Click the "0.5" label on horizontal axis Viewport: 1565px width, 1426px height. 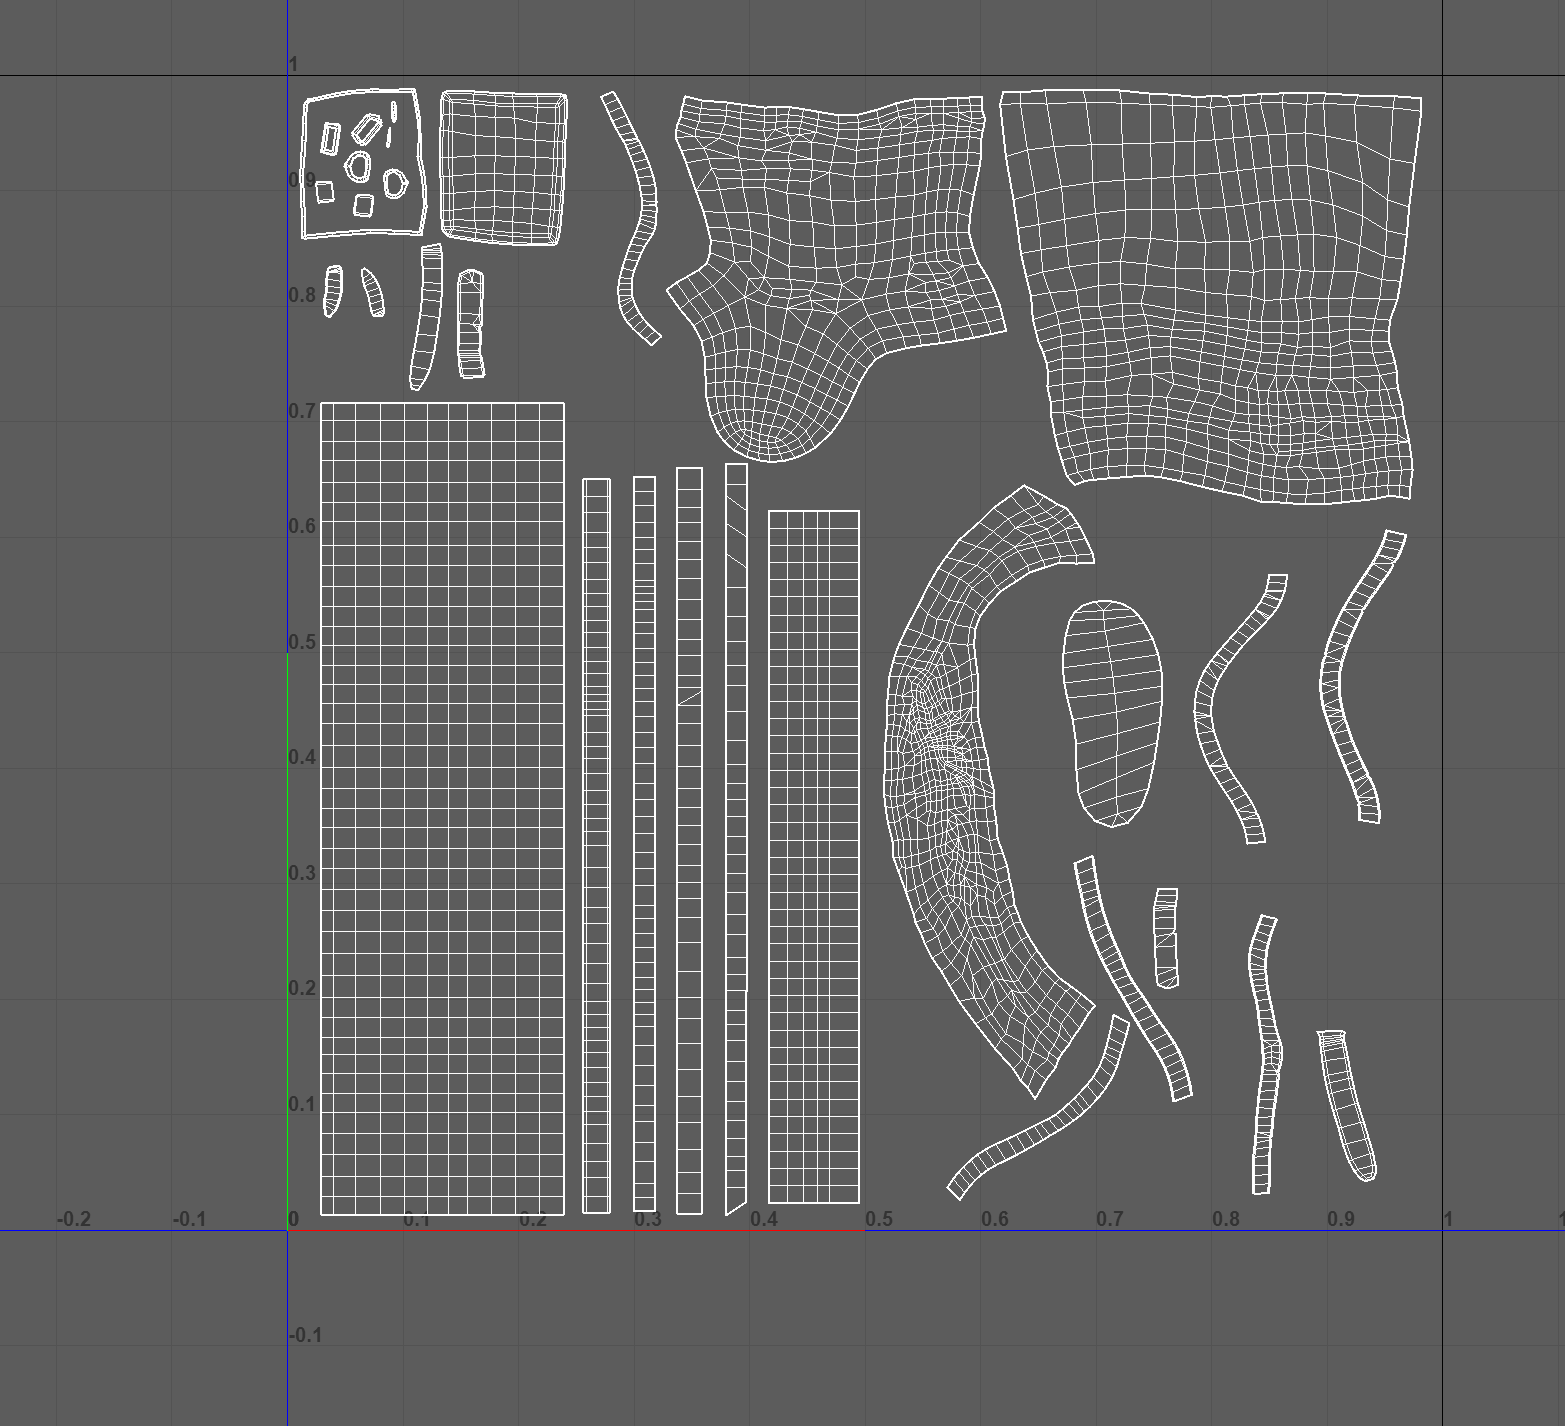879,1219
